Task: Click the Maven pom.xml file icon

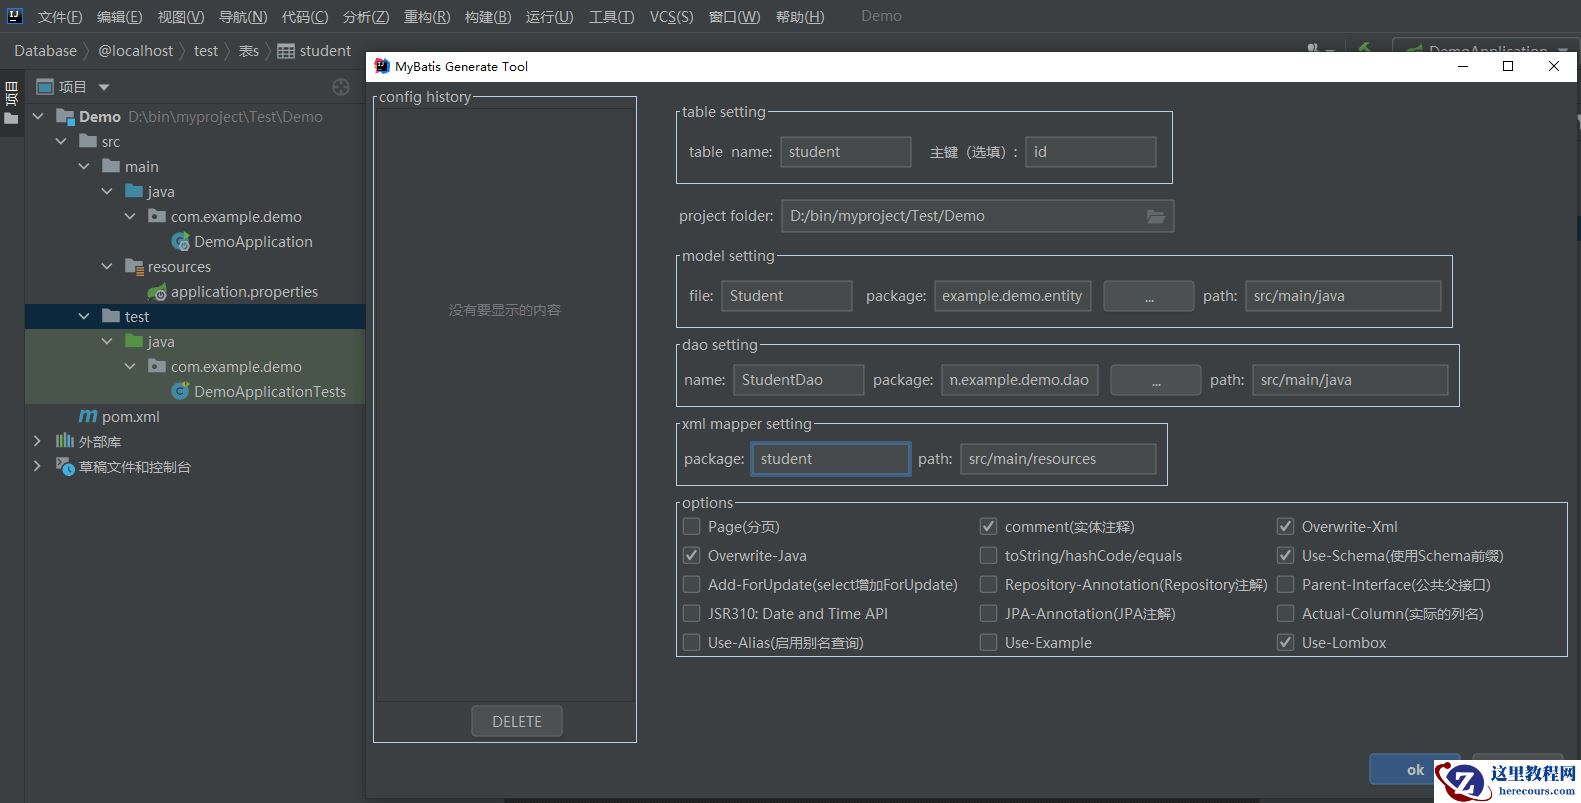Action: click(88, 417)
